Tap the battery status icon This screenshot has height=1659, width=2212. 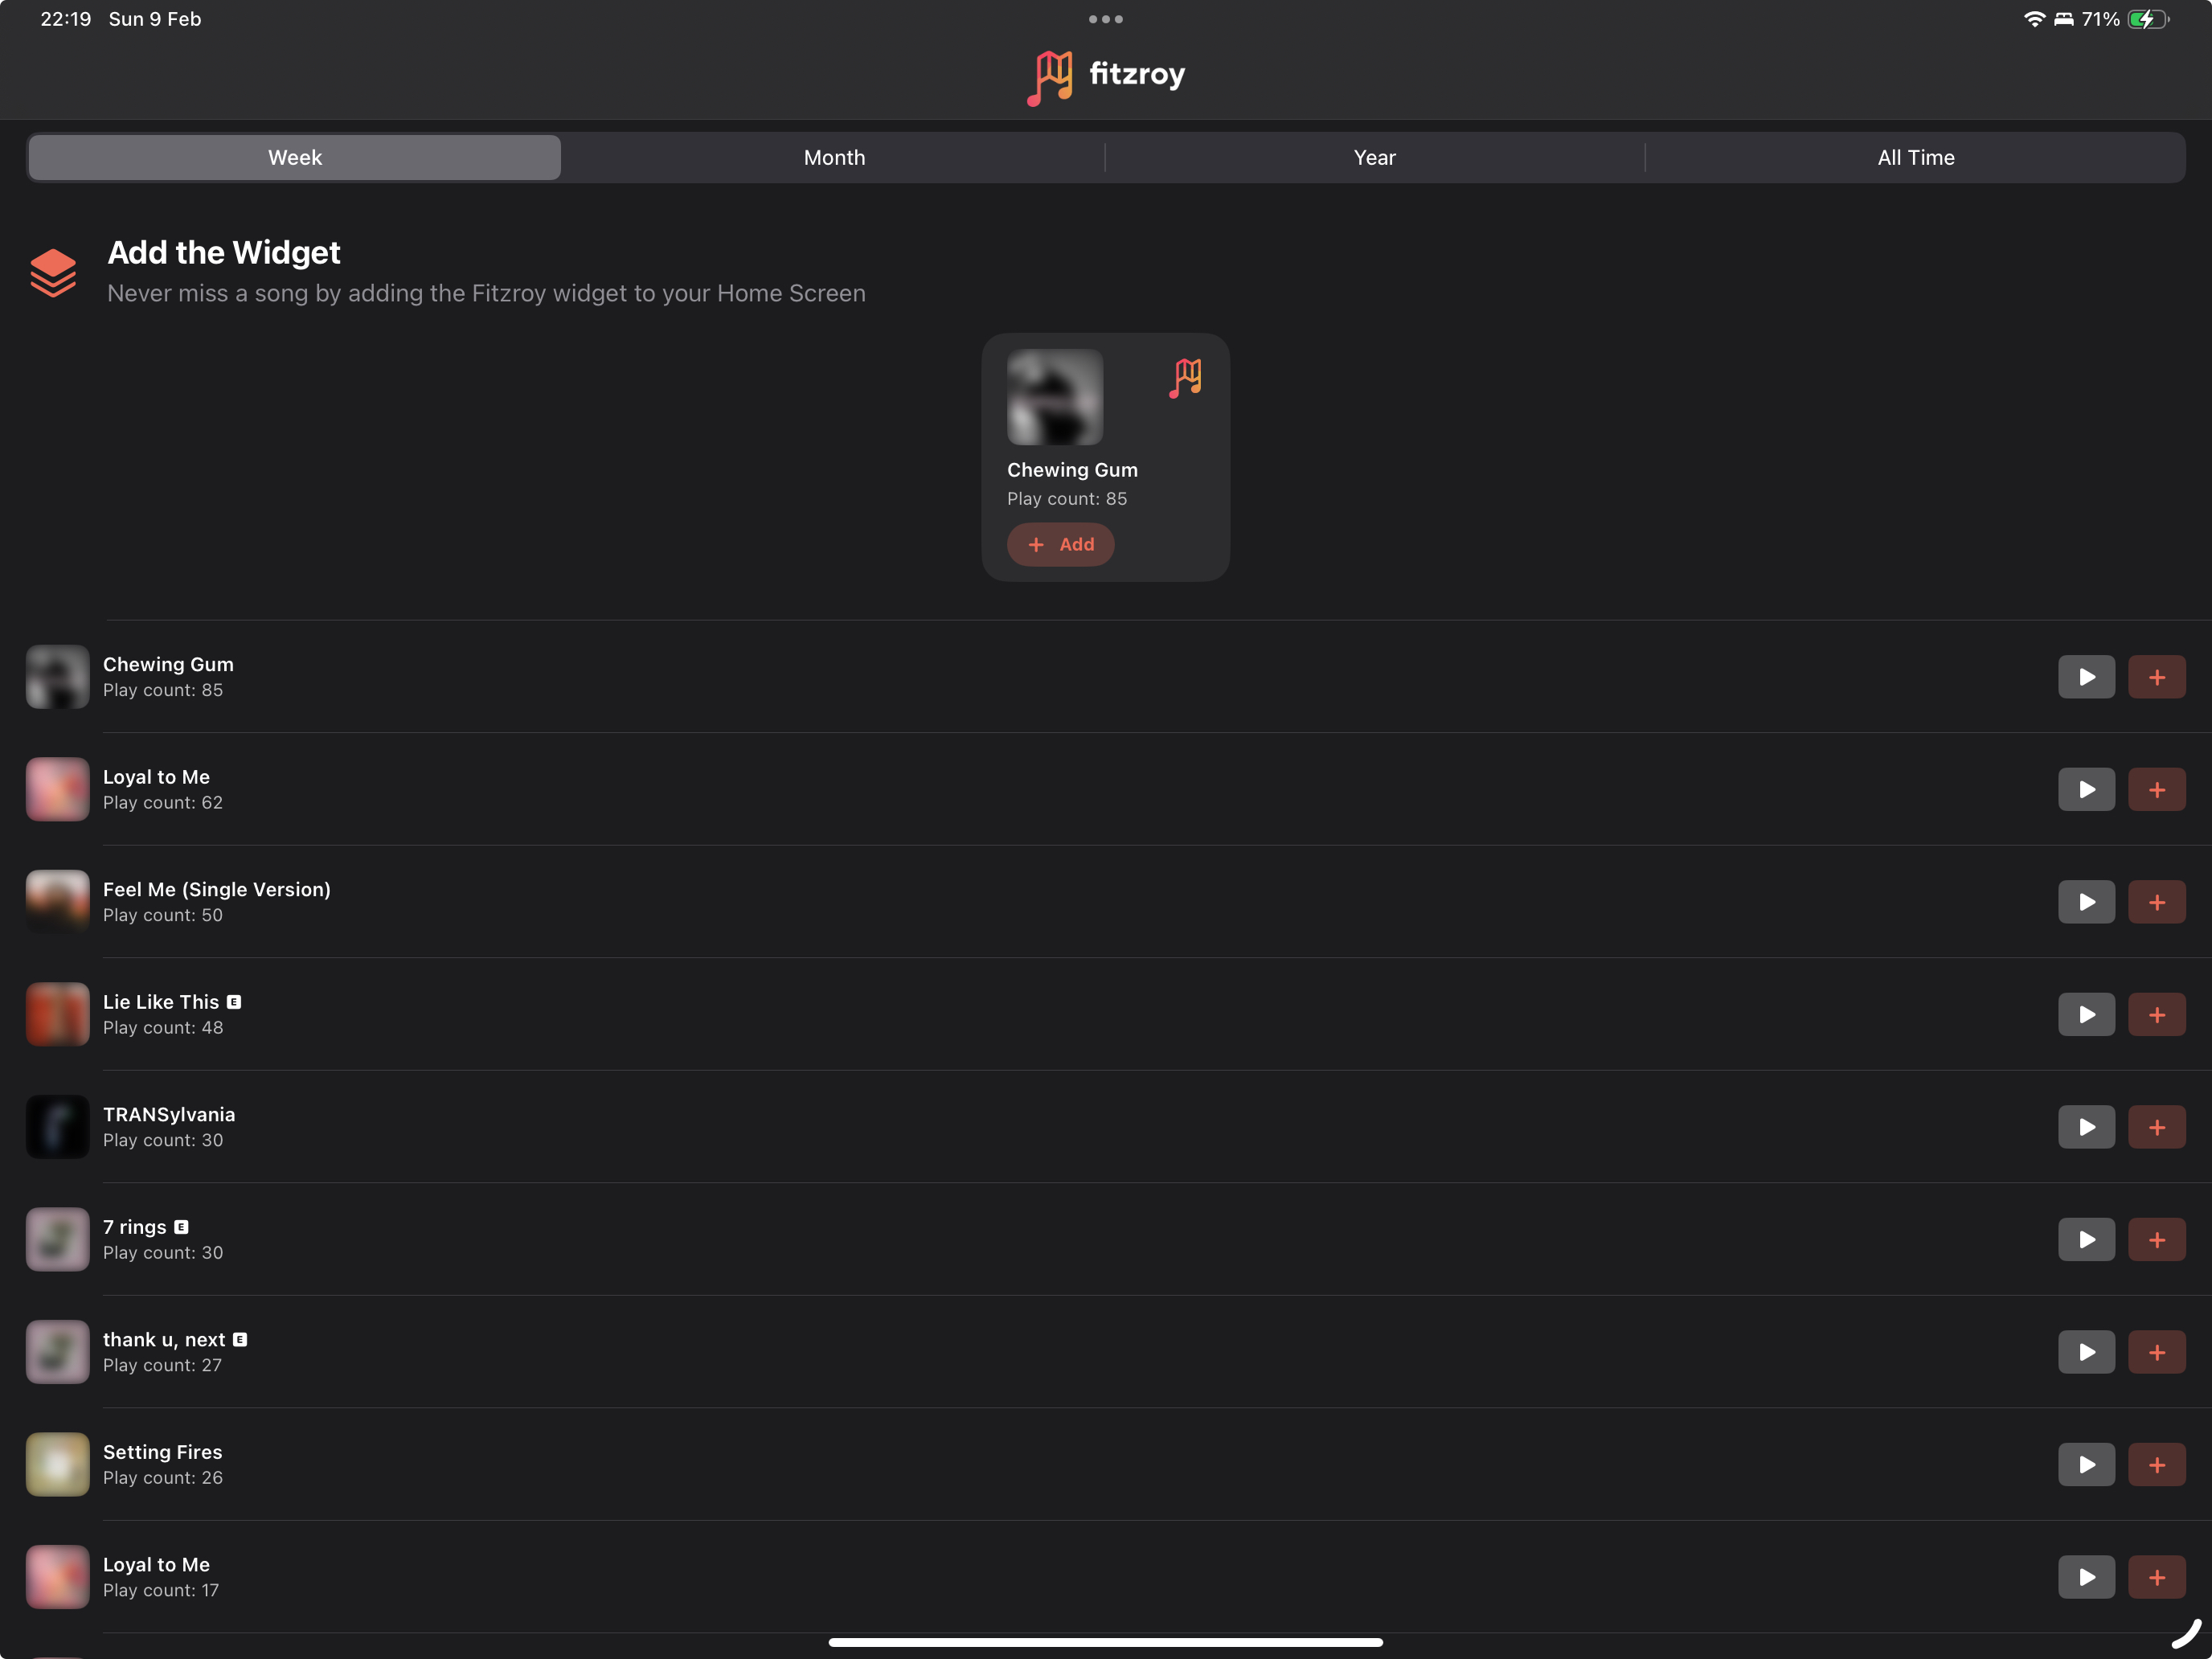(2148, 19)
